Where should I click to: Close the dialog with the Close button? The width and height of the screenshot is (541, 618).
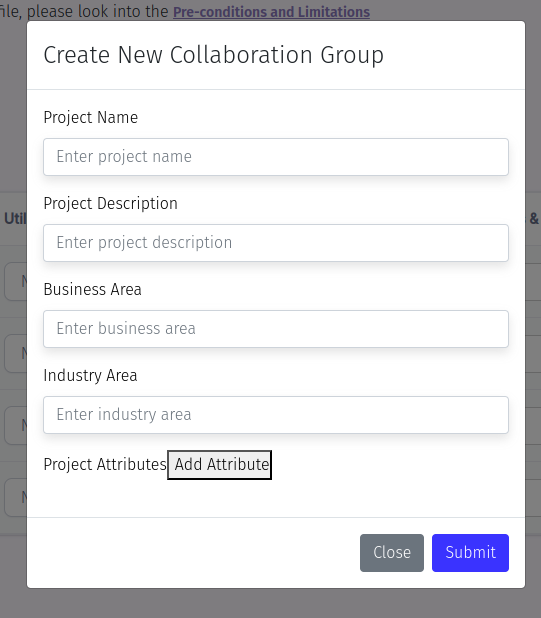click(392, 553)
